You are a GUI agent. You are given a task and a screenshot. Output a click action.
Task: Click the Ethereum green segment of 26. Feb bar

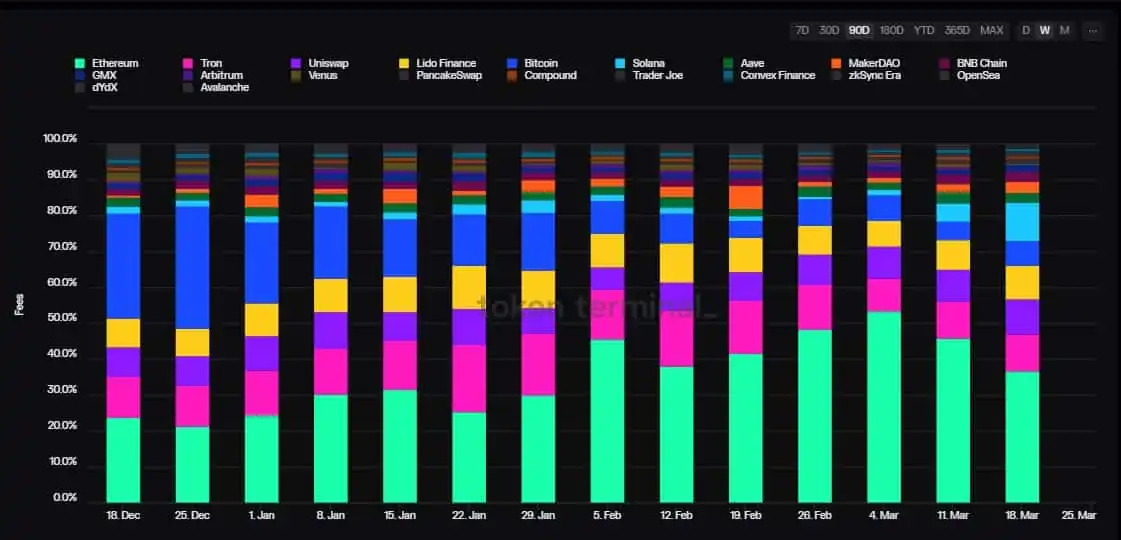(x=815, y=416)
